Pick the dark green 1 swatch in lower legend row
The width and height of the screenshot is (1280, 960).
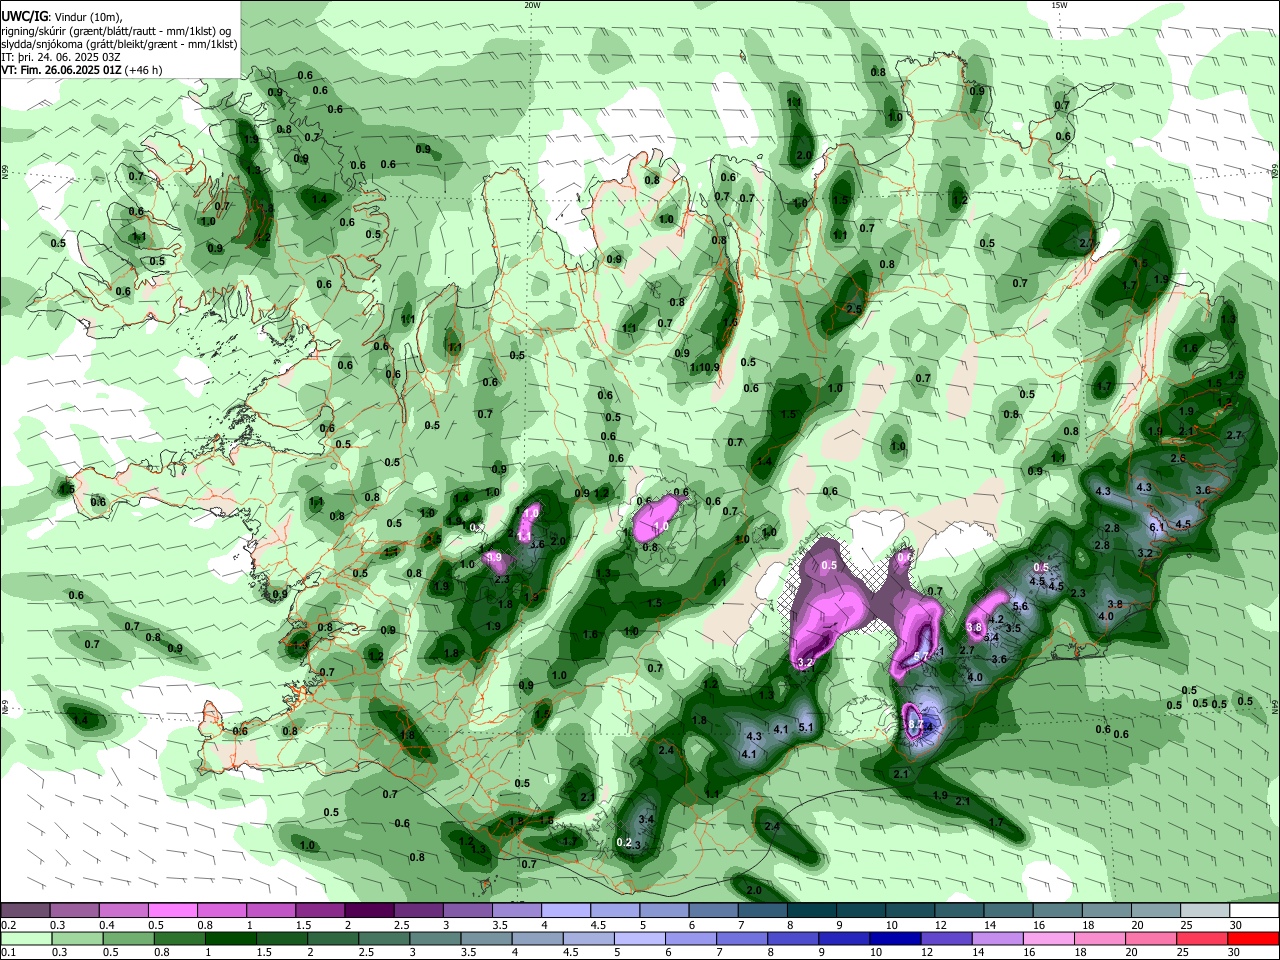point(231,939)
